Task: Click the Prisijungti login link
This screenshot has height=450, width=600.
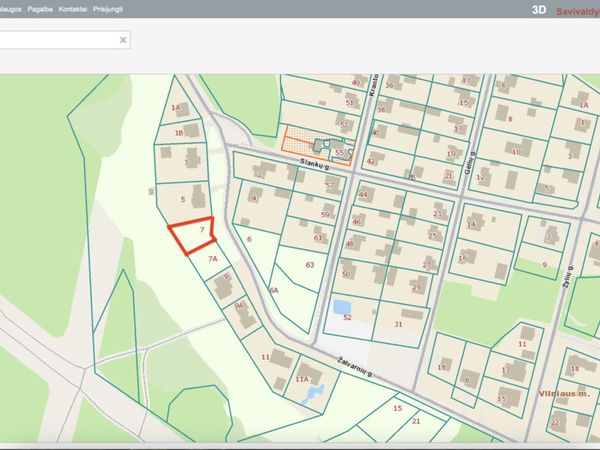Action: [108, 9]
